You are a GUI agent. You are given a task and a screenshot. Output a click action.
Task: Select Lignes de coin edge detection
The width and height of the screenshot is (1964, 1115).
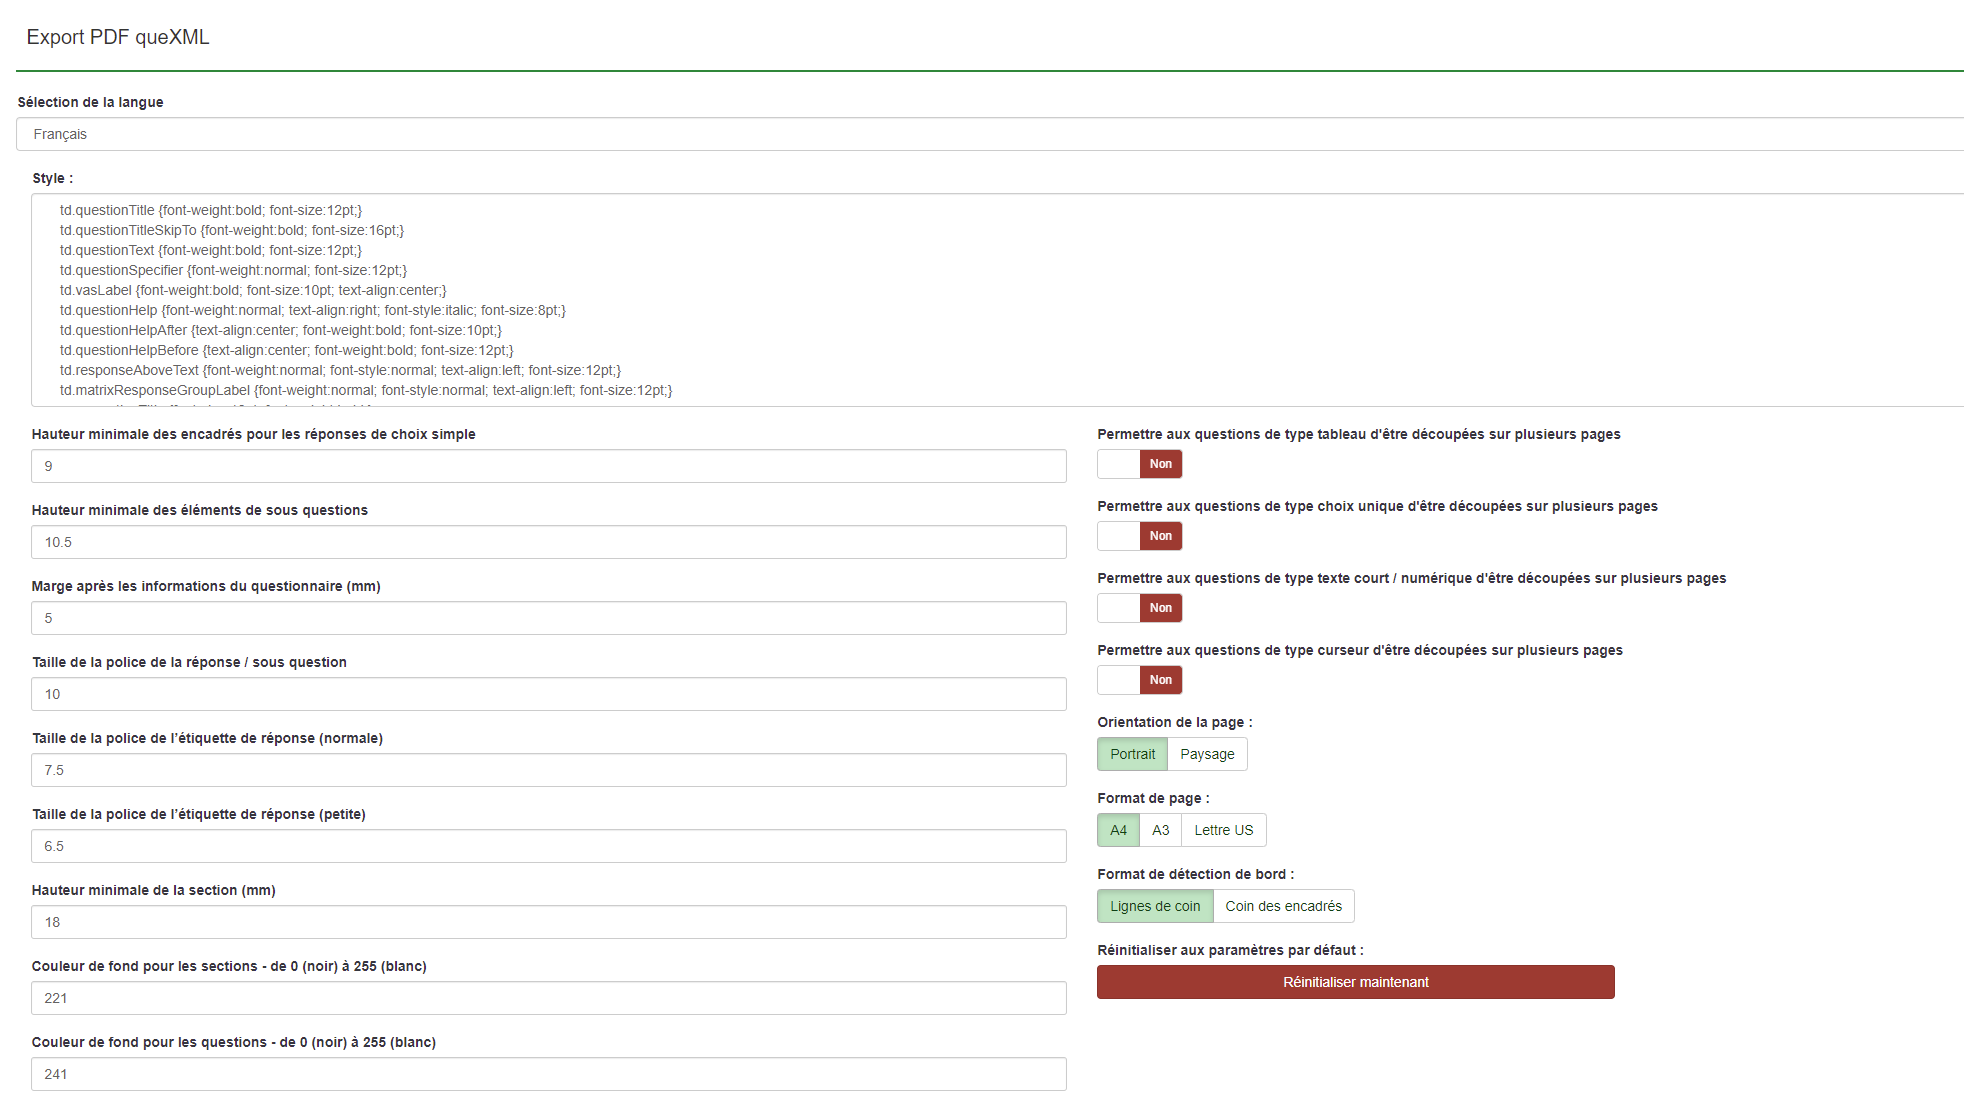point(1154,906)
